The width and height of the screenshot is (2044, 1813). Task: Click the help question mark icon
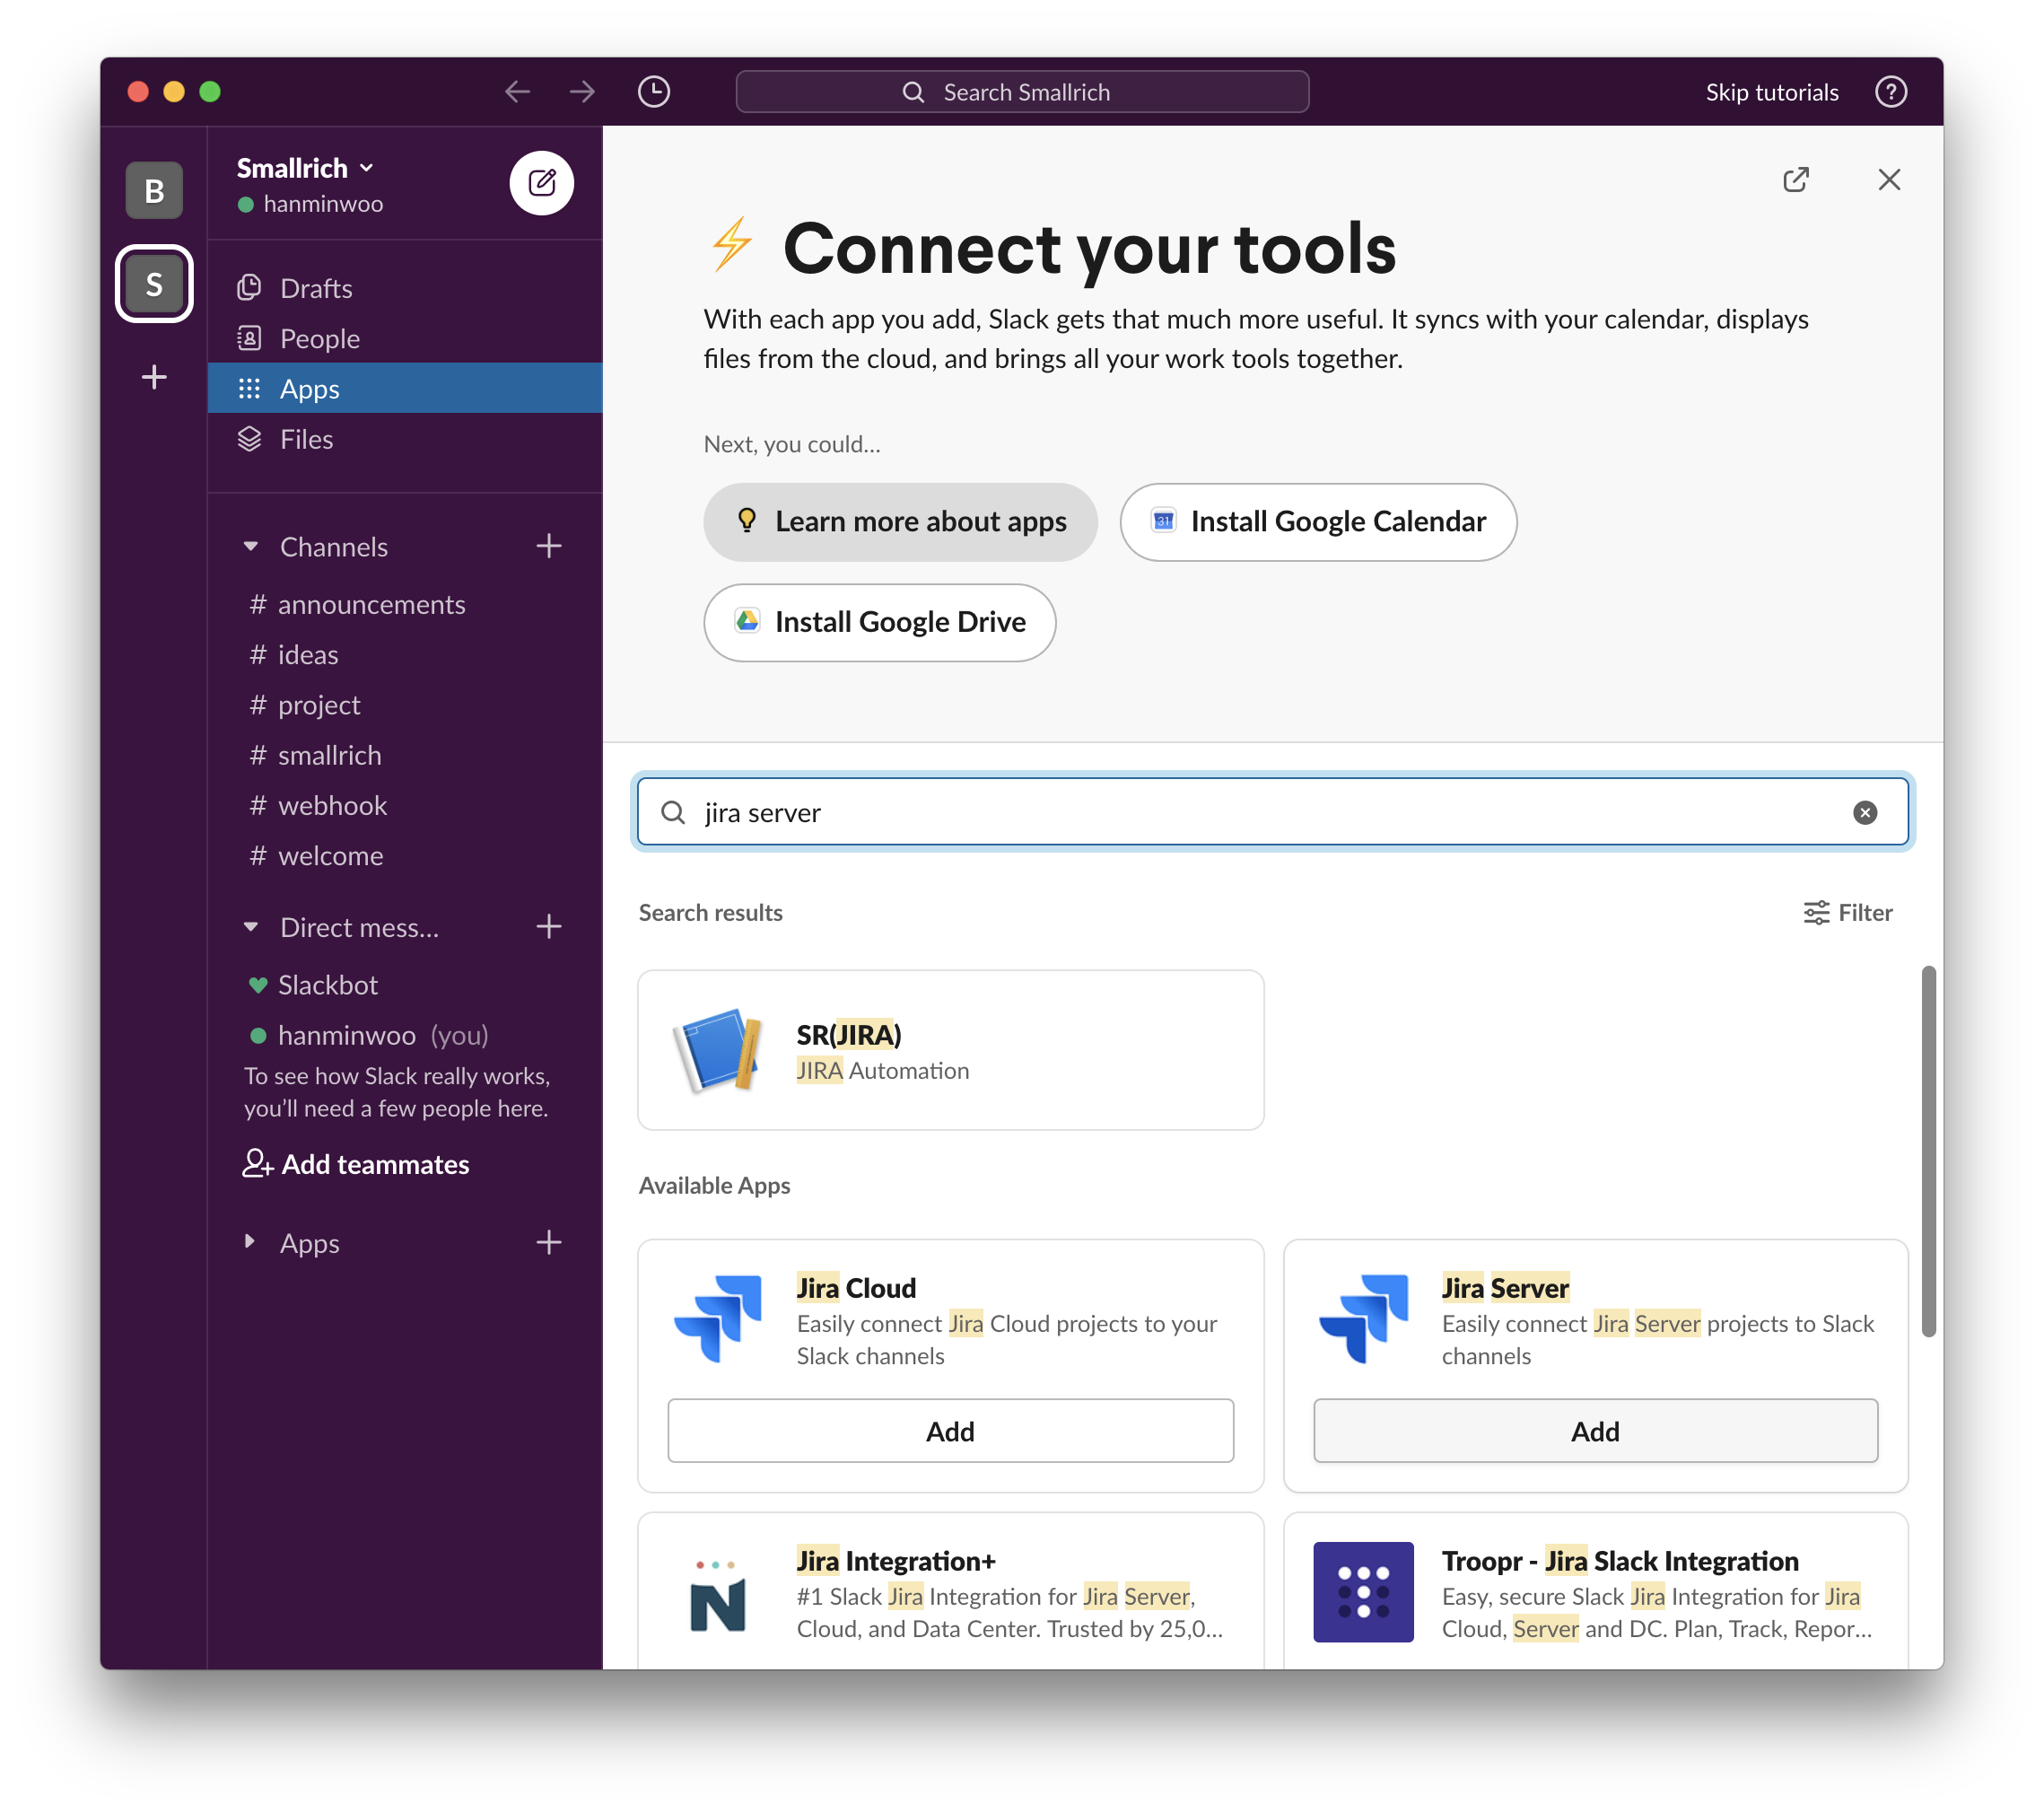(1889, 92)
